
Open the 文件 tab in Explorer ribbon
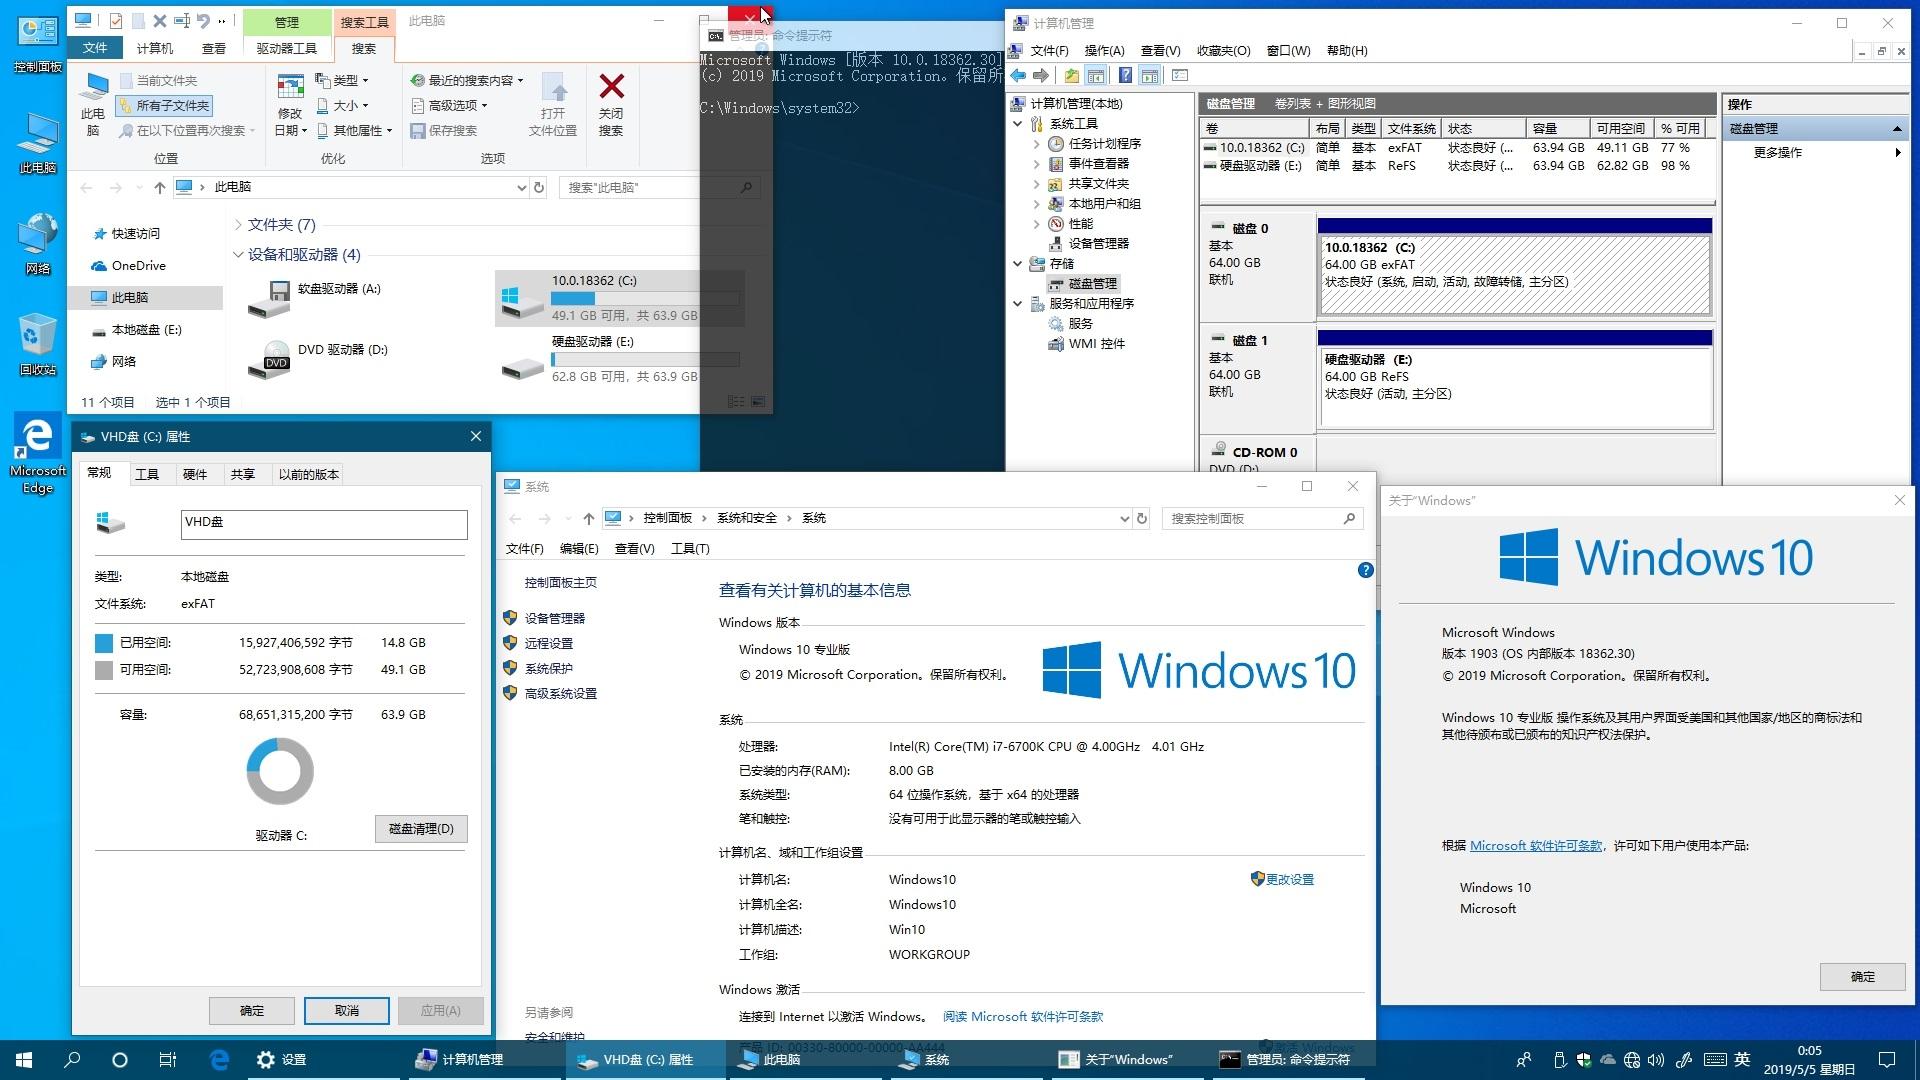95,48
